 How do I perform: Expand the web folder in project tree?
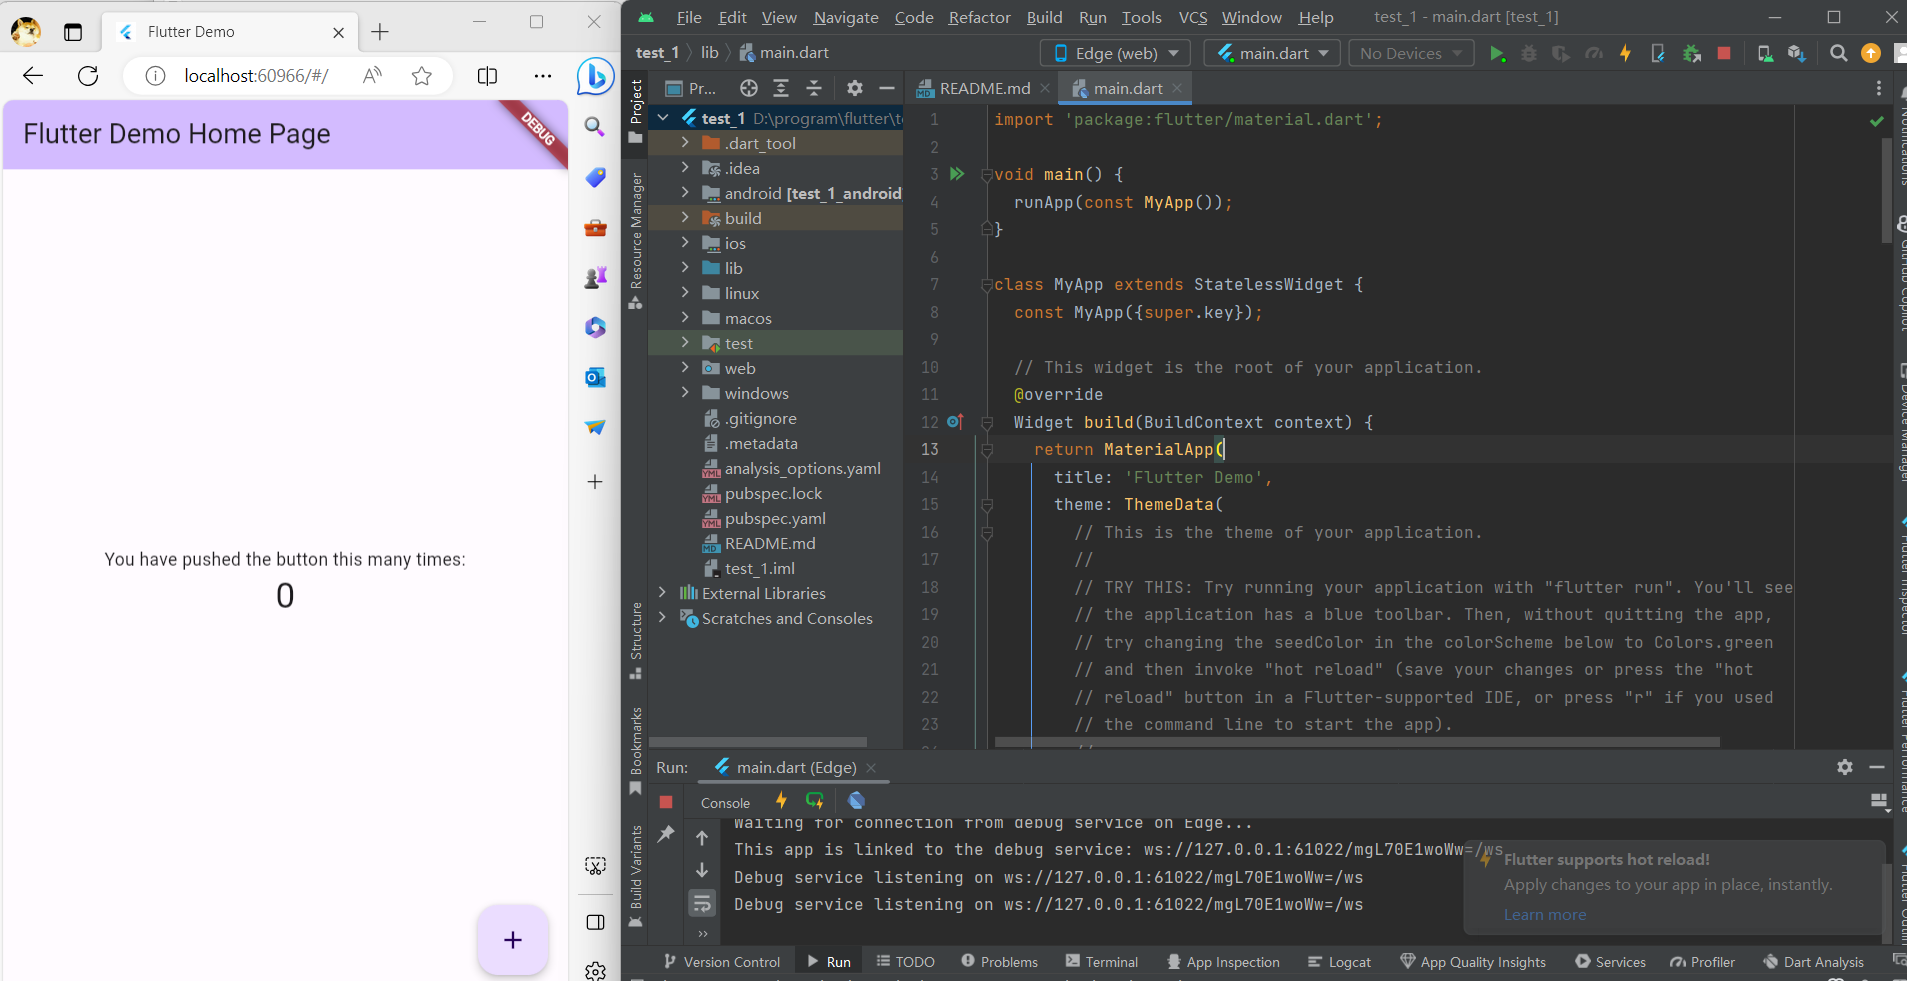tap(685, 368)
